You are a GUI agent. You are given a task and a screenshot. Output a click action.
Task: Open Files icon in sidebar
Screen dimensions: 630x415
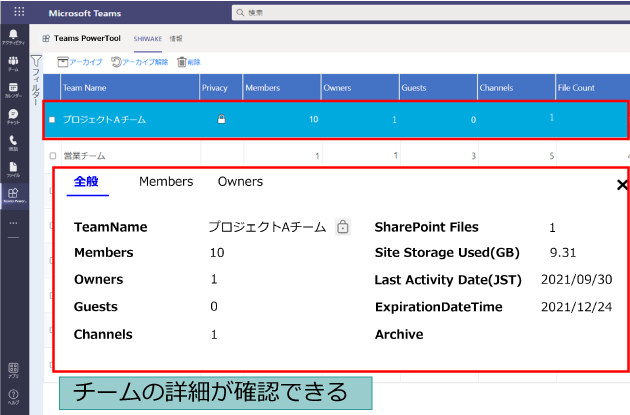[x=13, y=170]
